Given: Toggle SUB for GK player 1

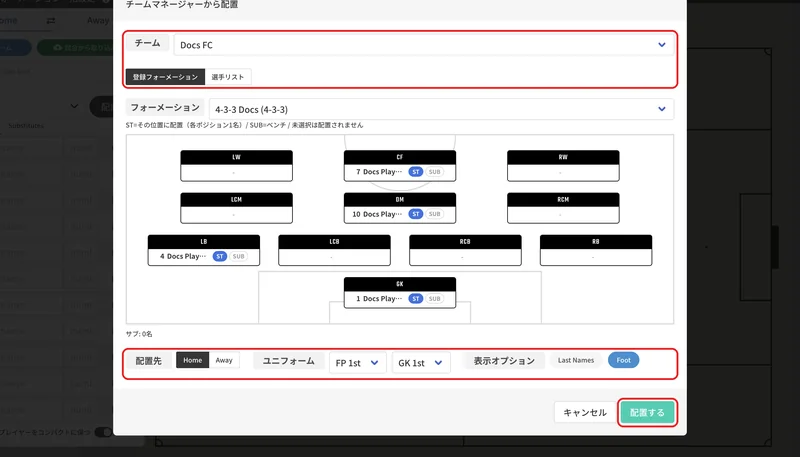Looking at the screenshot, I should 435,299.
